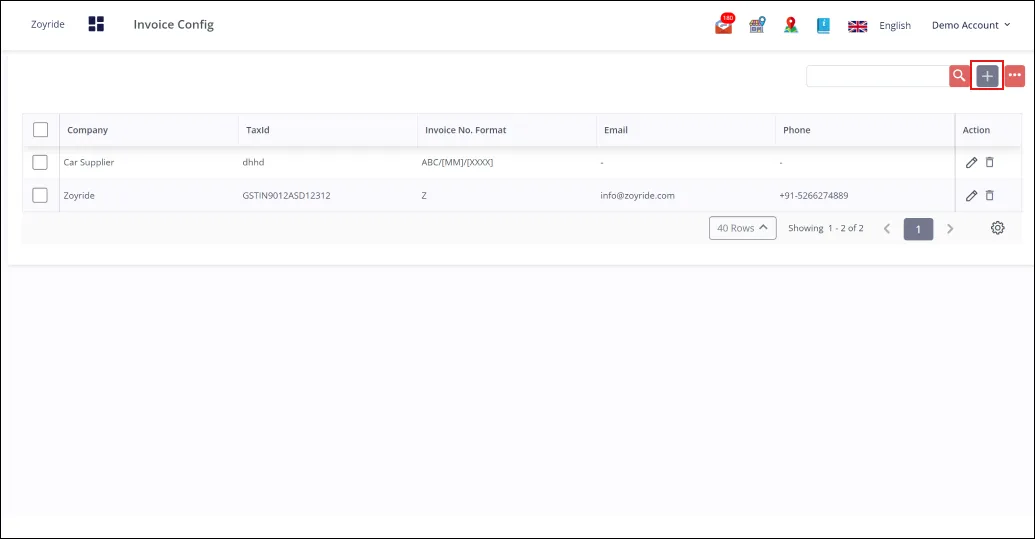The image size is (1036, 540).
Task: Edit the Zoyride row
Action: click(971, 196)
